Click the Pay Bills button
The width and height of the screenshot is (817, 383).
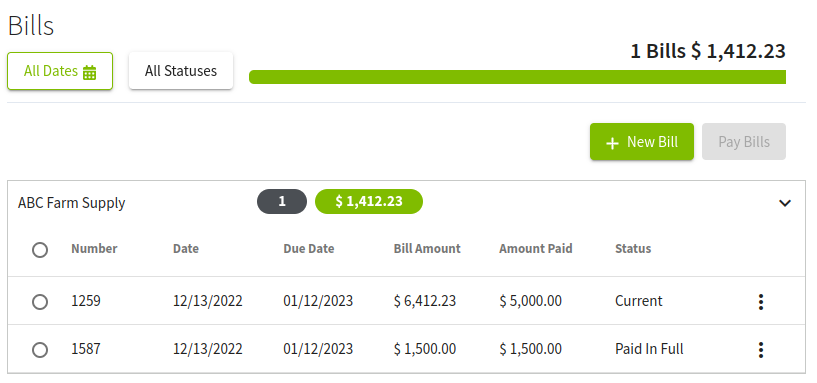click(744, 142)
